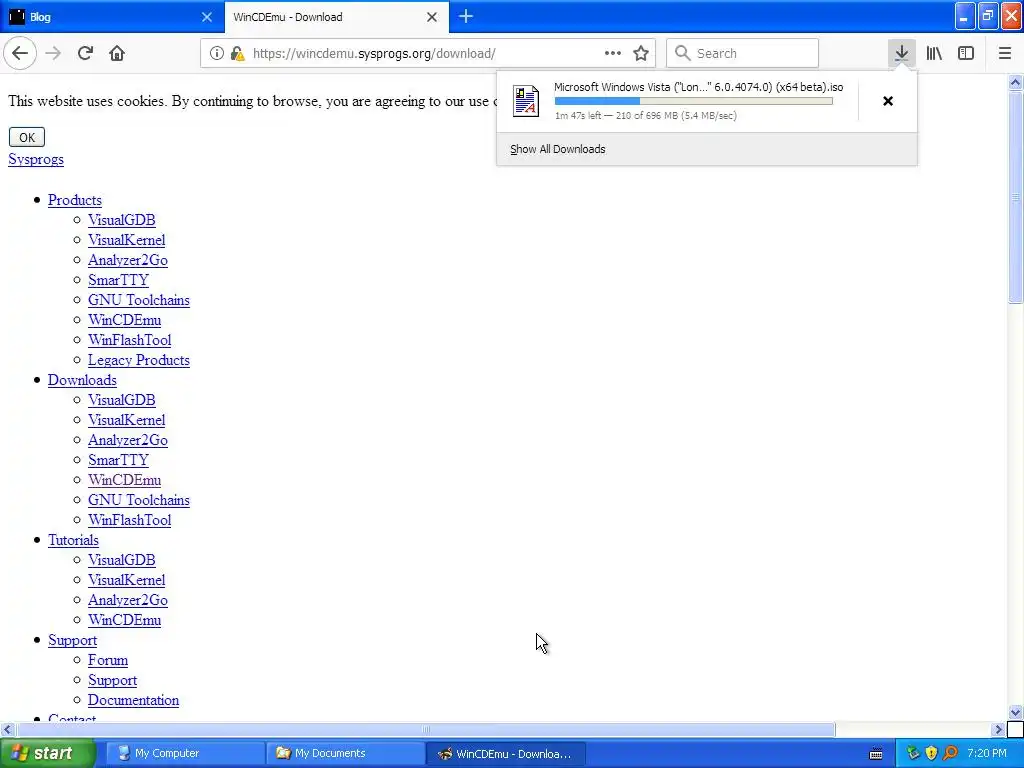Click the Search input field

pyautogui.click(x=743, y=54)
